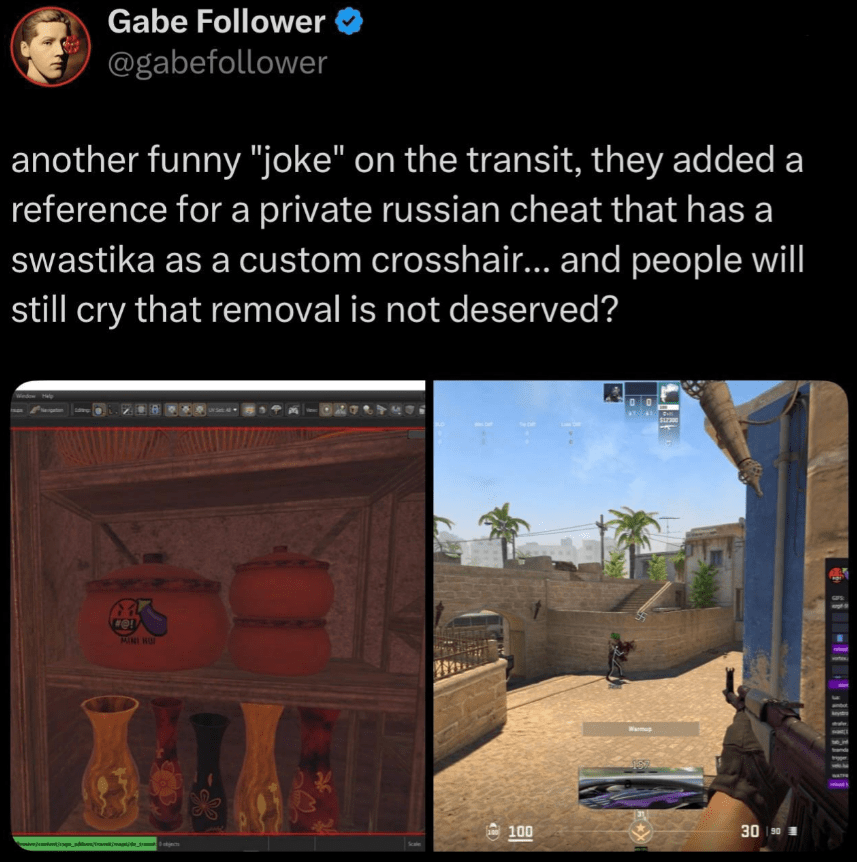This screenshot has width=857, height=862.
Task: Click the Navigation button in toolbar
Action: tap(48, 410)
